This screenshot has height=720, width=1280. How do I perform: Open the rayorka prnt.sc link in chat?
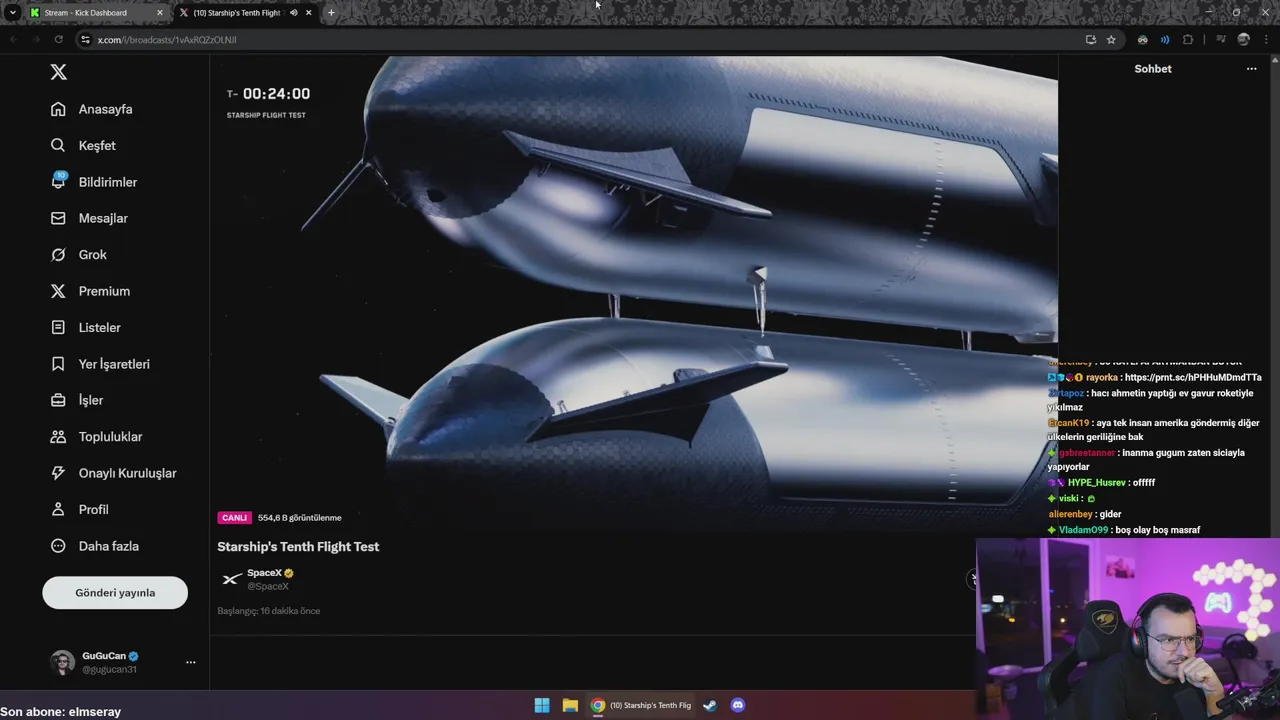[x=1193, y=378]
